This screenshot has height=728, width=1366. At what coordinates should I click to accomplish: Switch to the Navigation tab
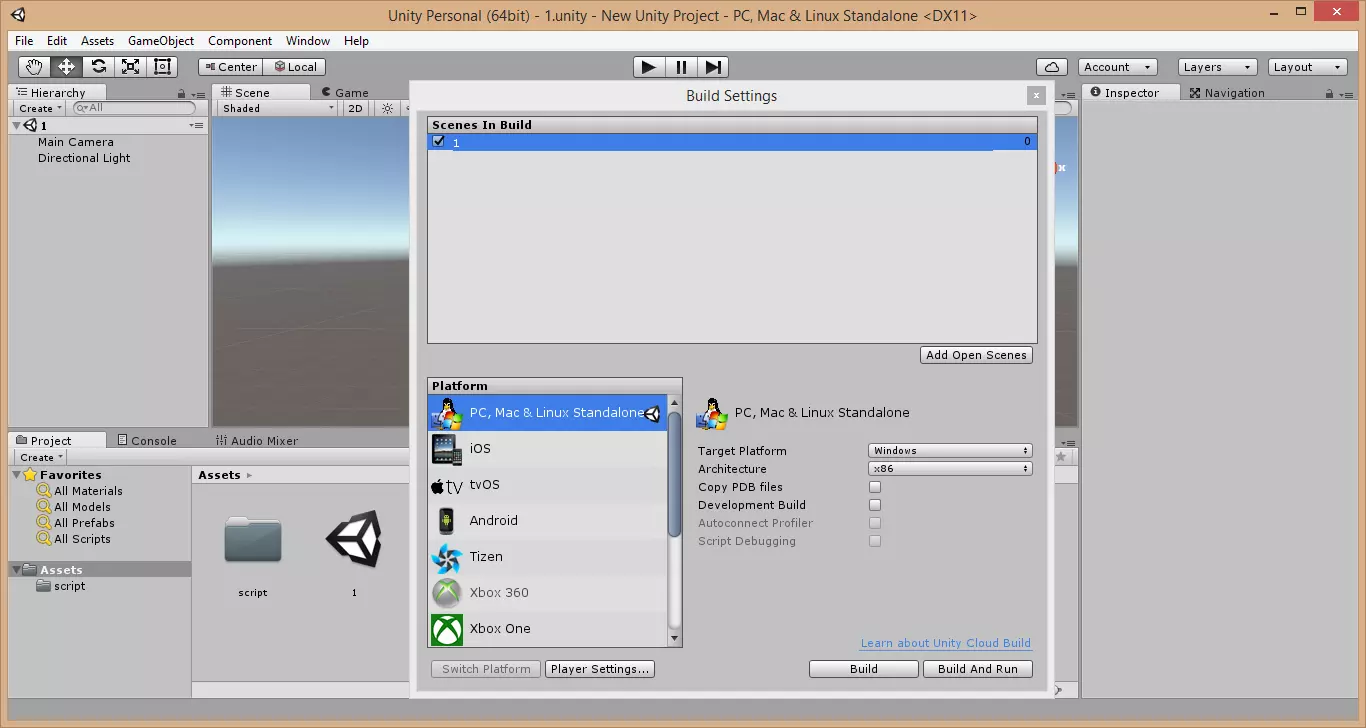tap(1226, 93)
